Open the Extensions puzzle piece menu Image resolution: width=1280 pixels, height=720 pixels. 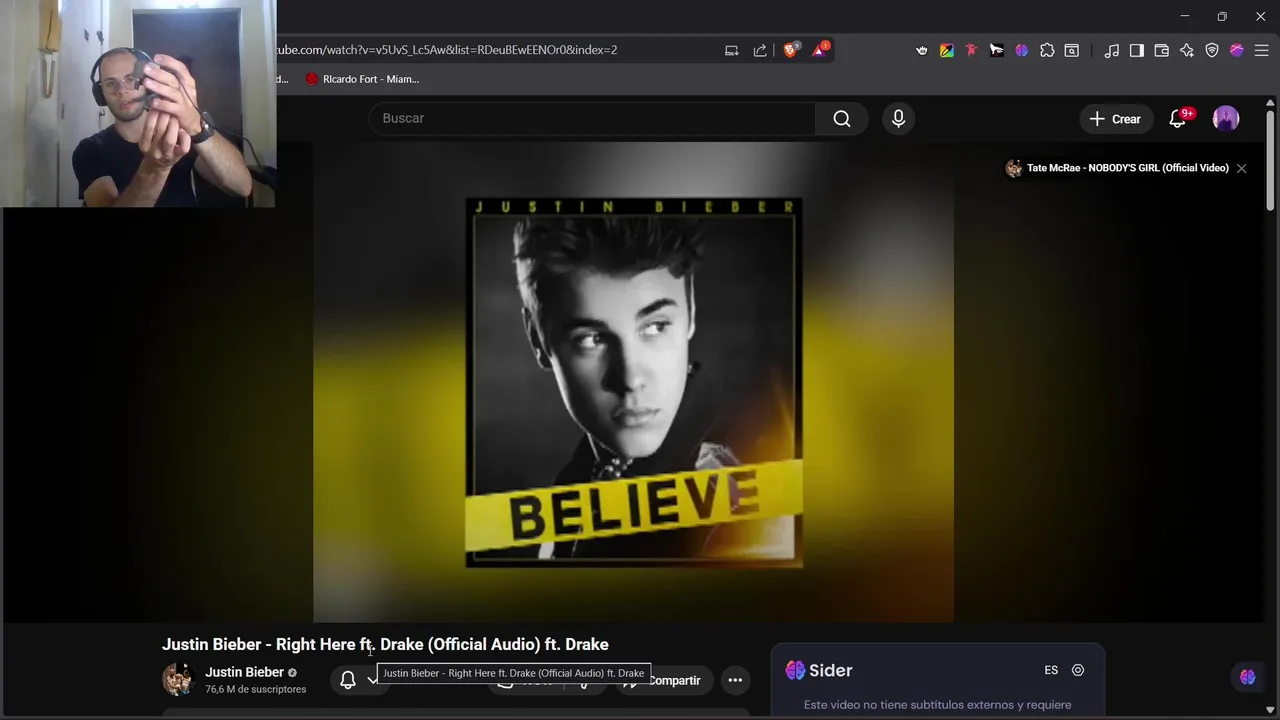pos(1047,50)
